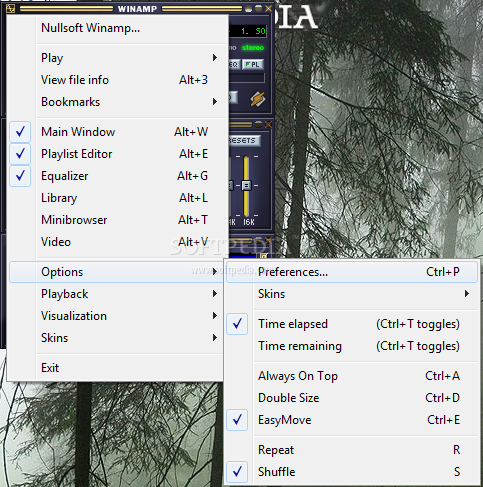483x487 pixels.
Task: Toggle equalizer windowshade mode button
Action: tap(258, 125)
